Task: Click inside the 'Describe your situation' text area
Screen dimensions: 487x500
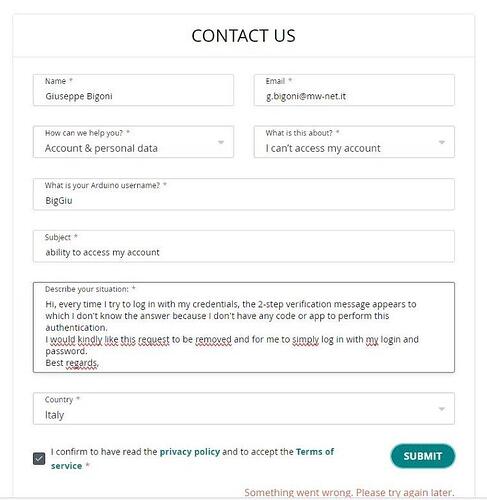Action: coord(244,327)
